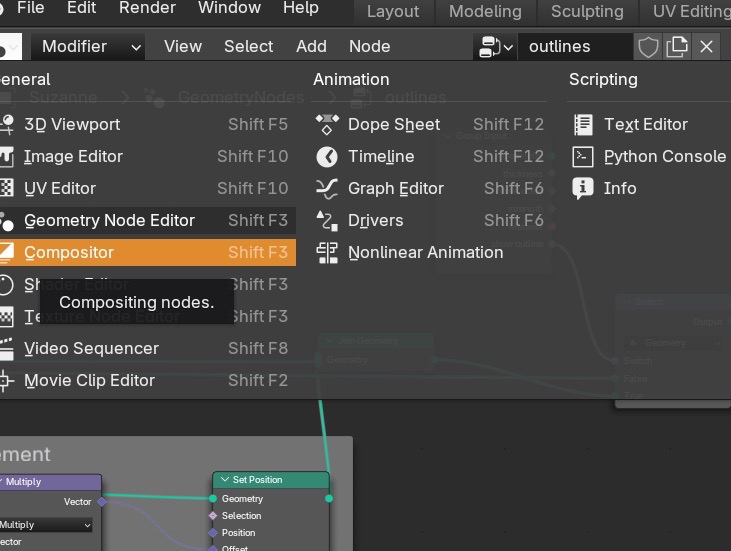Open the Node menu in header
Screen dimensions: 731x551
click(x=370, y=47)
